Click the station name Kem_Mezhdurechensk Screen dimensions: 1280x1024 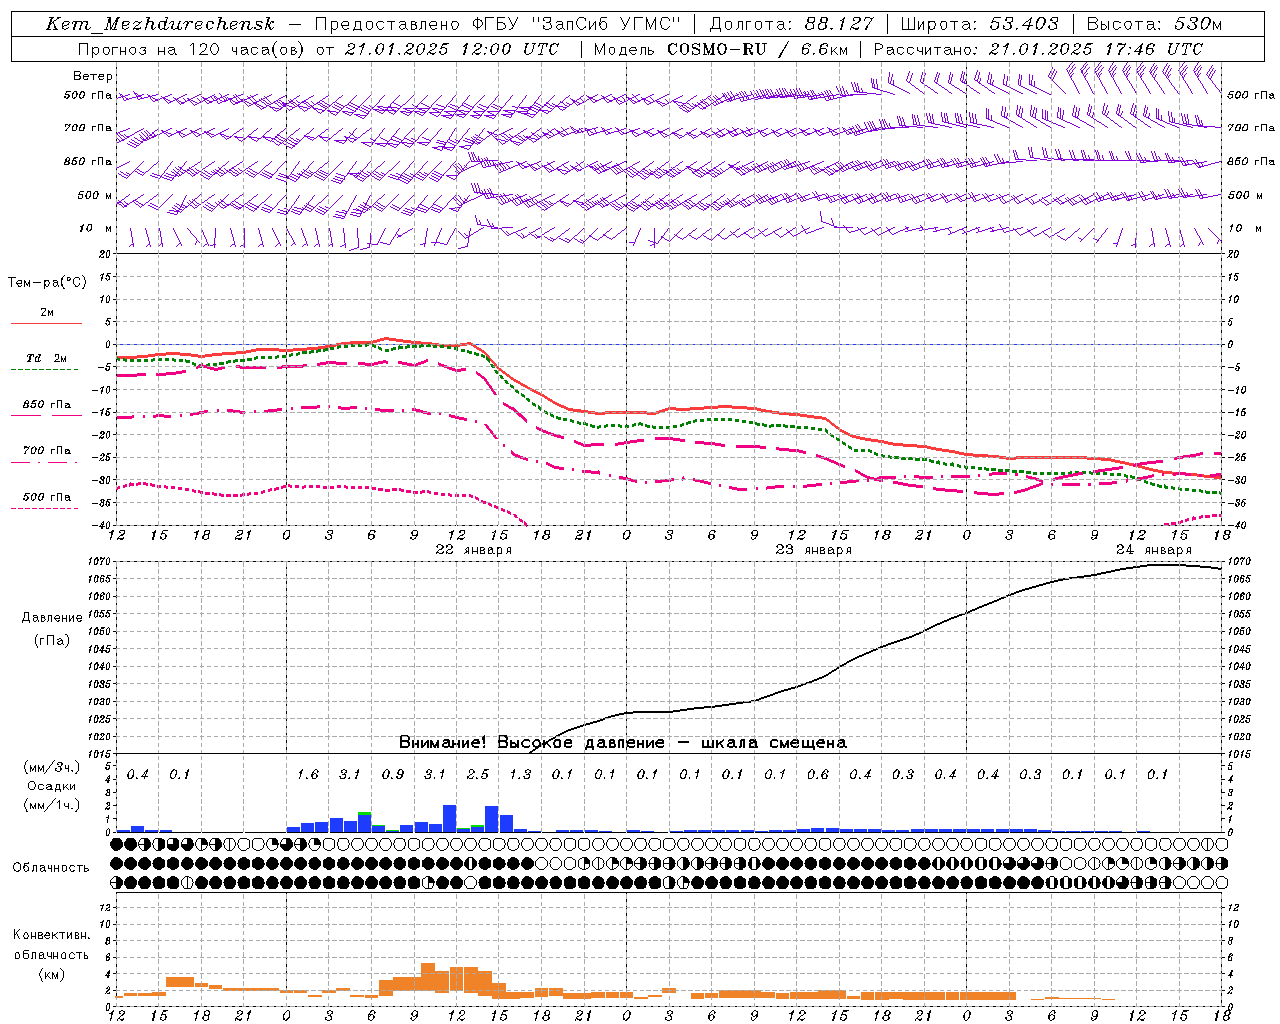pos(160,24)
